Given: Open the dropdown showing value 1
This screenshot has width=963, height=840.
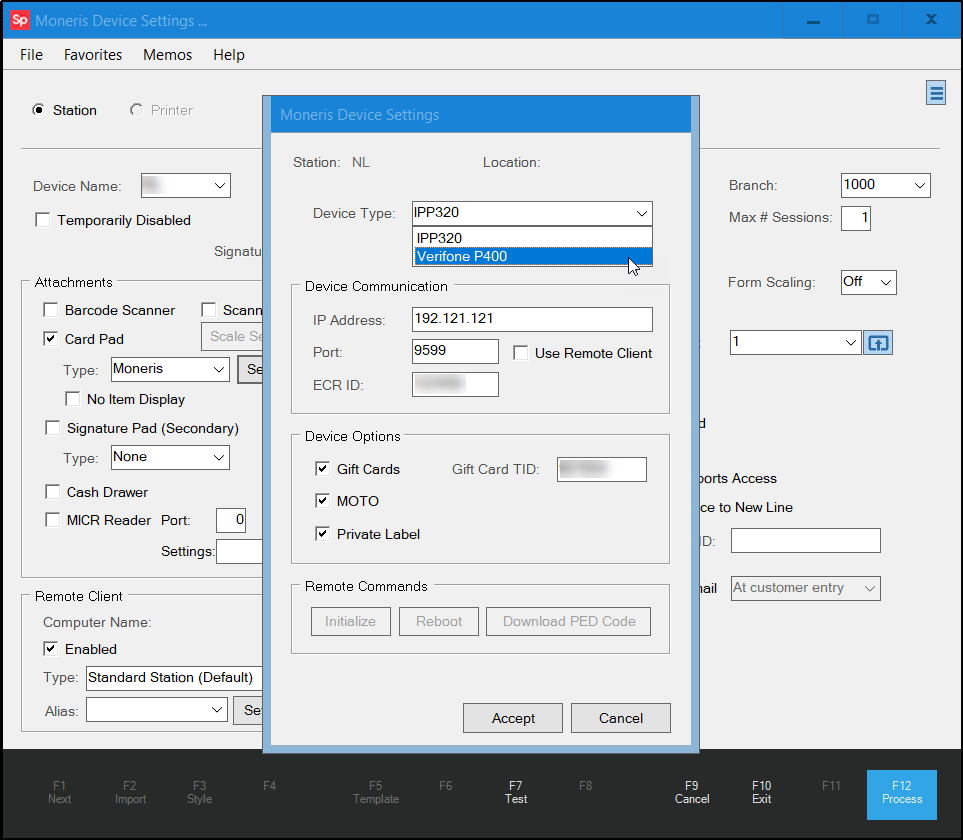Looking at the screenshot, I should tap(851, 343).
